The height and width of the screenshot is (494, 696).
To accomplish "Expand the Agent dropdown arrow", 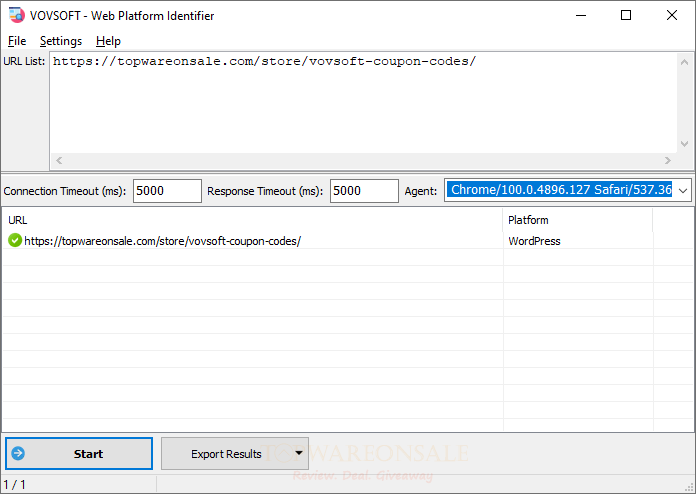I will (x=683, y=190).
